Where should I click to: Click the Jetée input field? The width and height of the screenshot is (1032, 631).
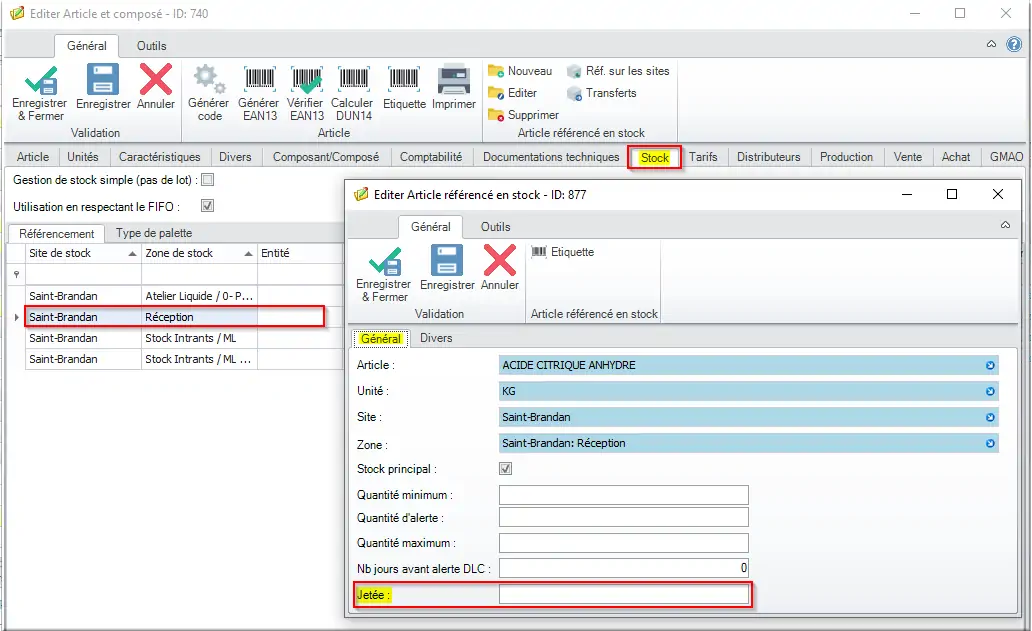(624, 595)
